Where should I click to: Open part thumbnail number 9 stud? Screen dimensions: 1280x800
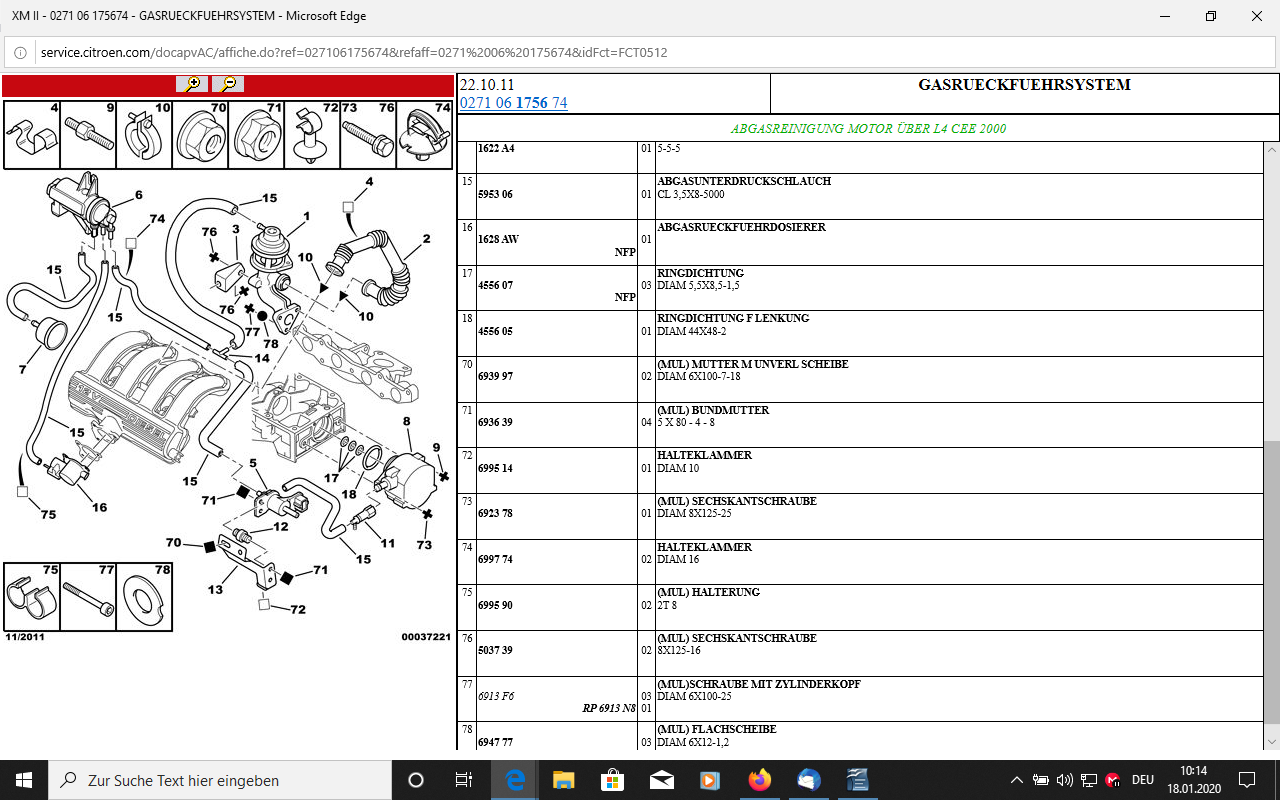pos(88,134)
